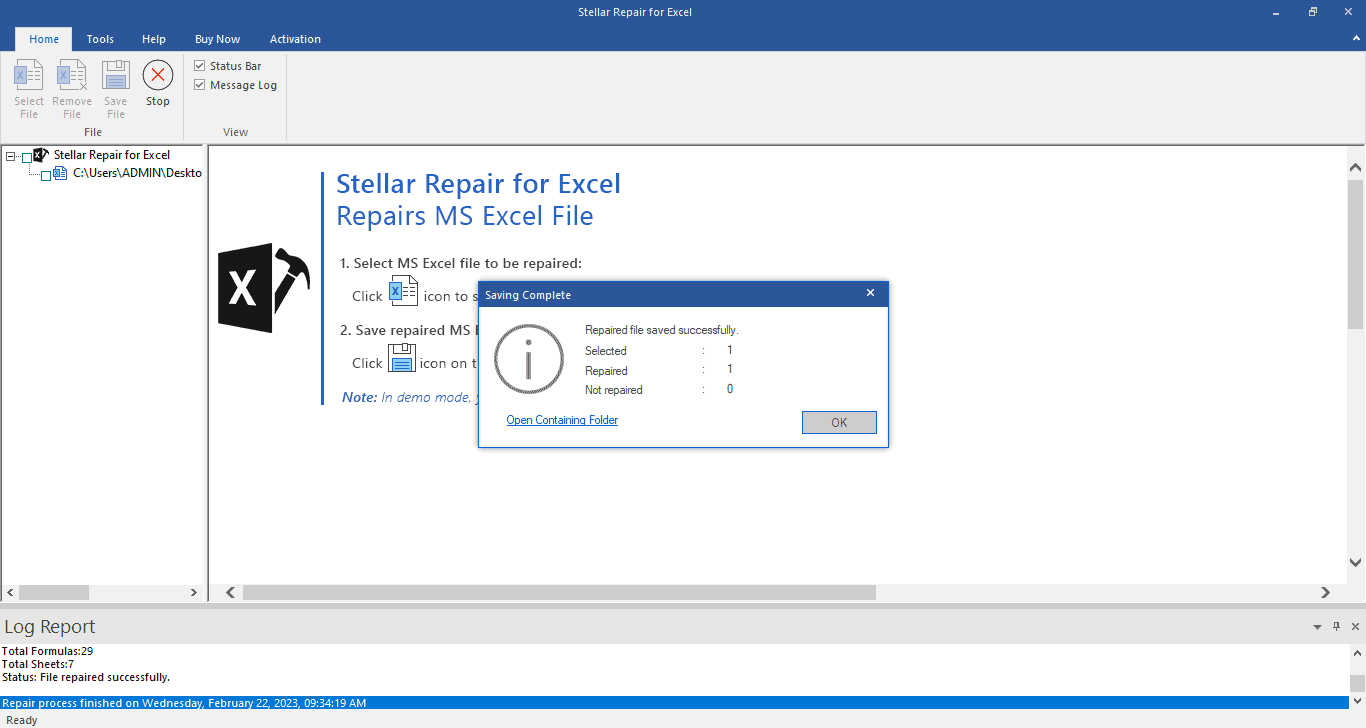The width and height of the screenshot is (1366, 728).
Task: Click 'Status: File repaired successfully.' log line
Action: point(86,677)
